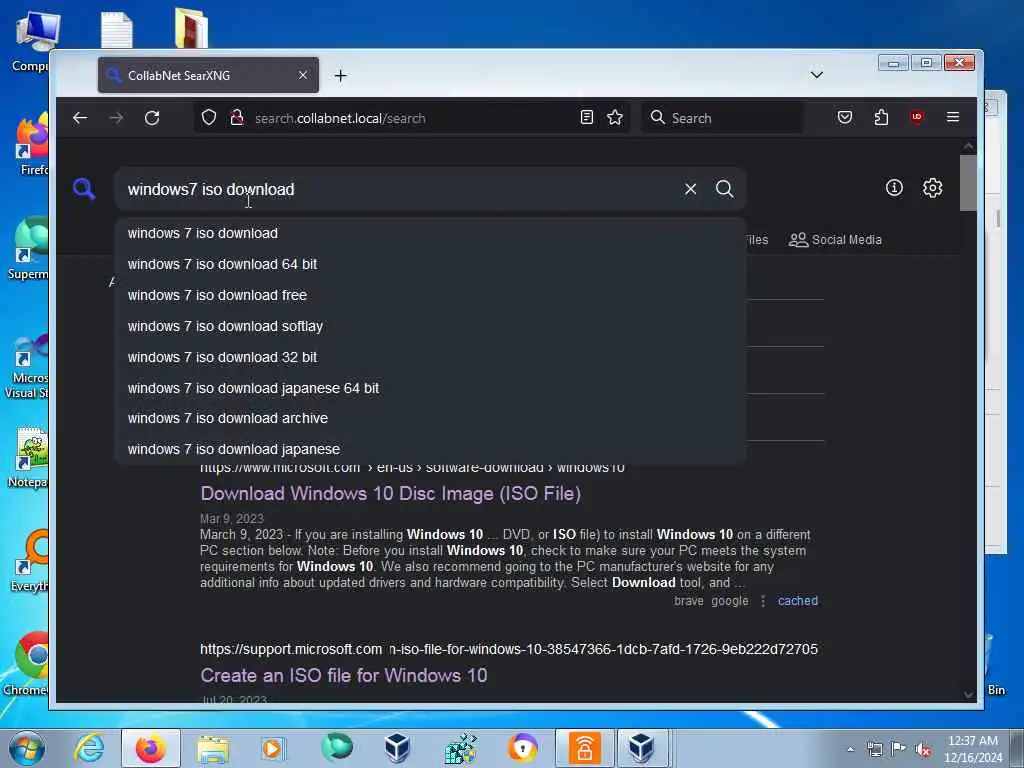This screenshot has height=768, width=1024.
Task: Open Firefox application hamburger menu
Action: coord(953,118)
